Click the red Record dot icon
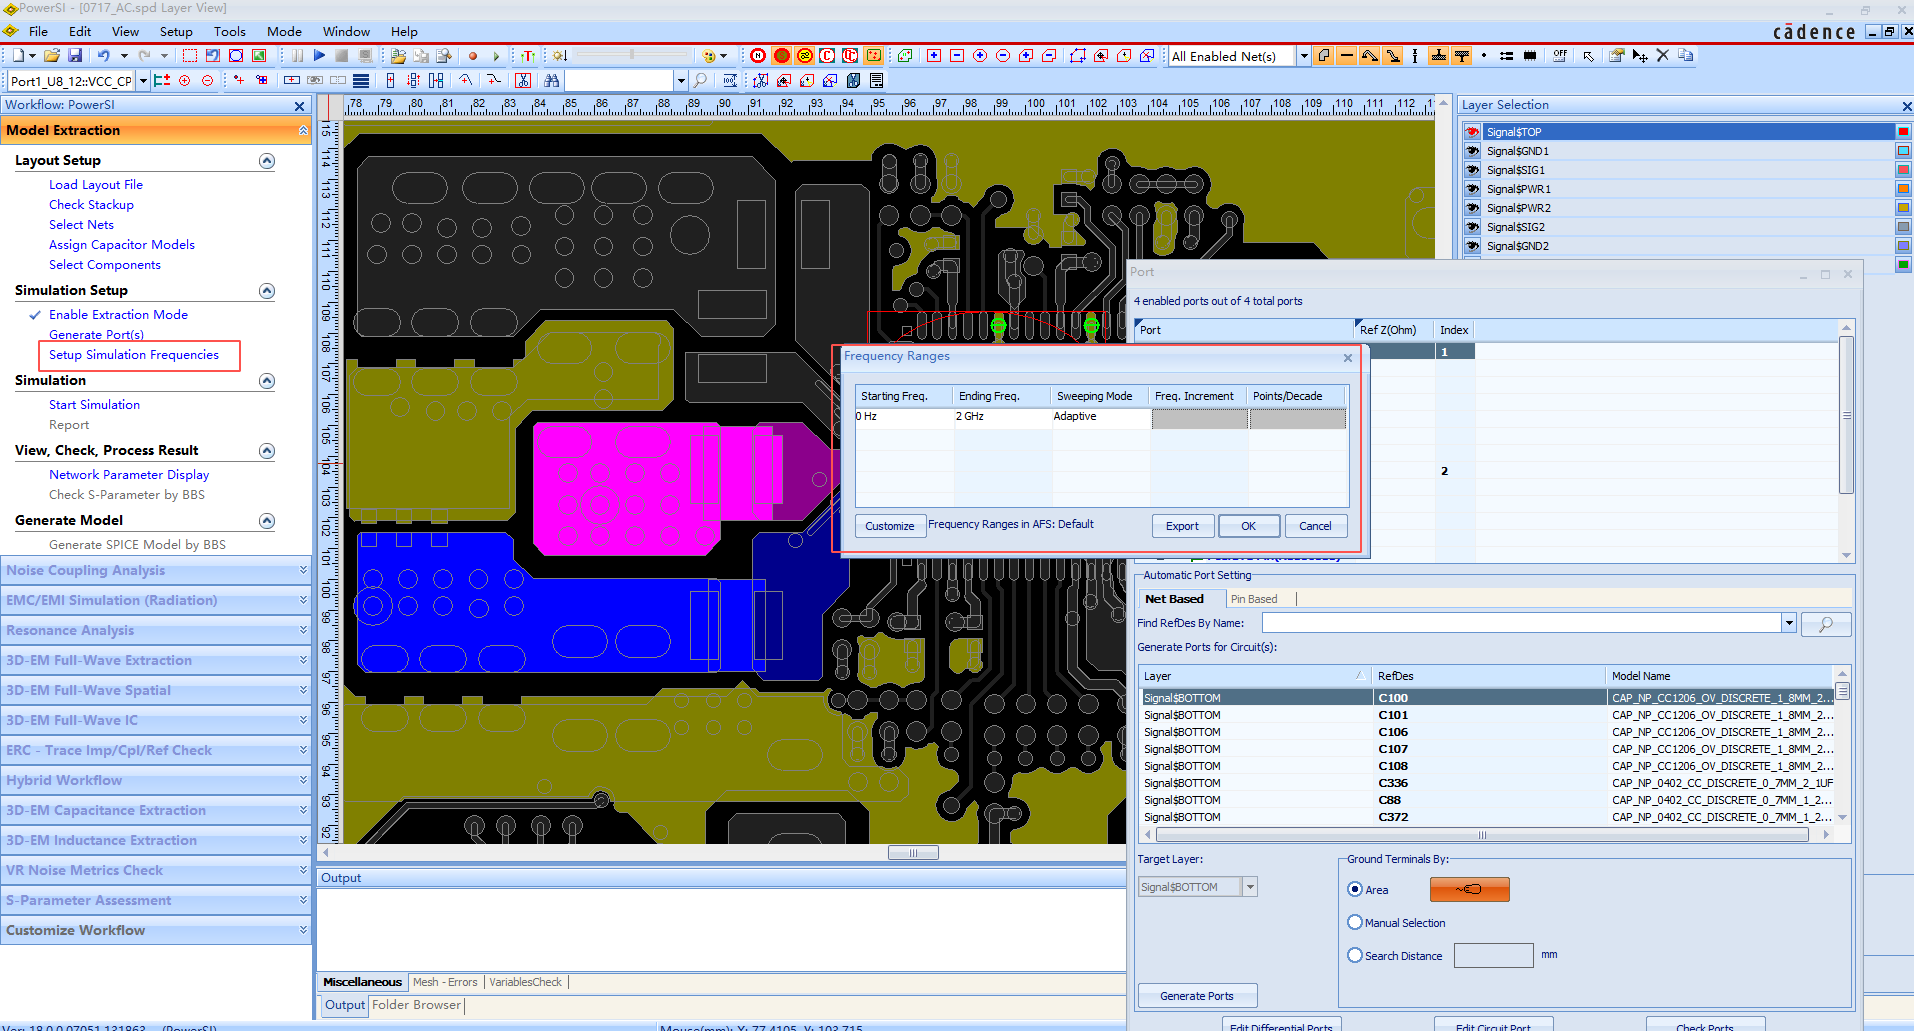Screen dimensions: 1914x1031 pyautogui.click(x=471, y=56)
